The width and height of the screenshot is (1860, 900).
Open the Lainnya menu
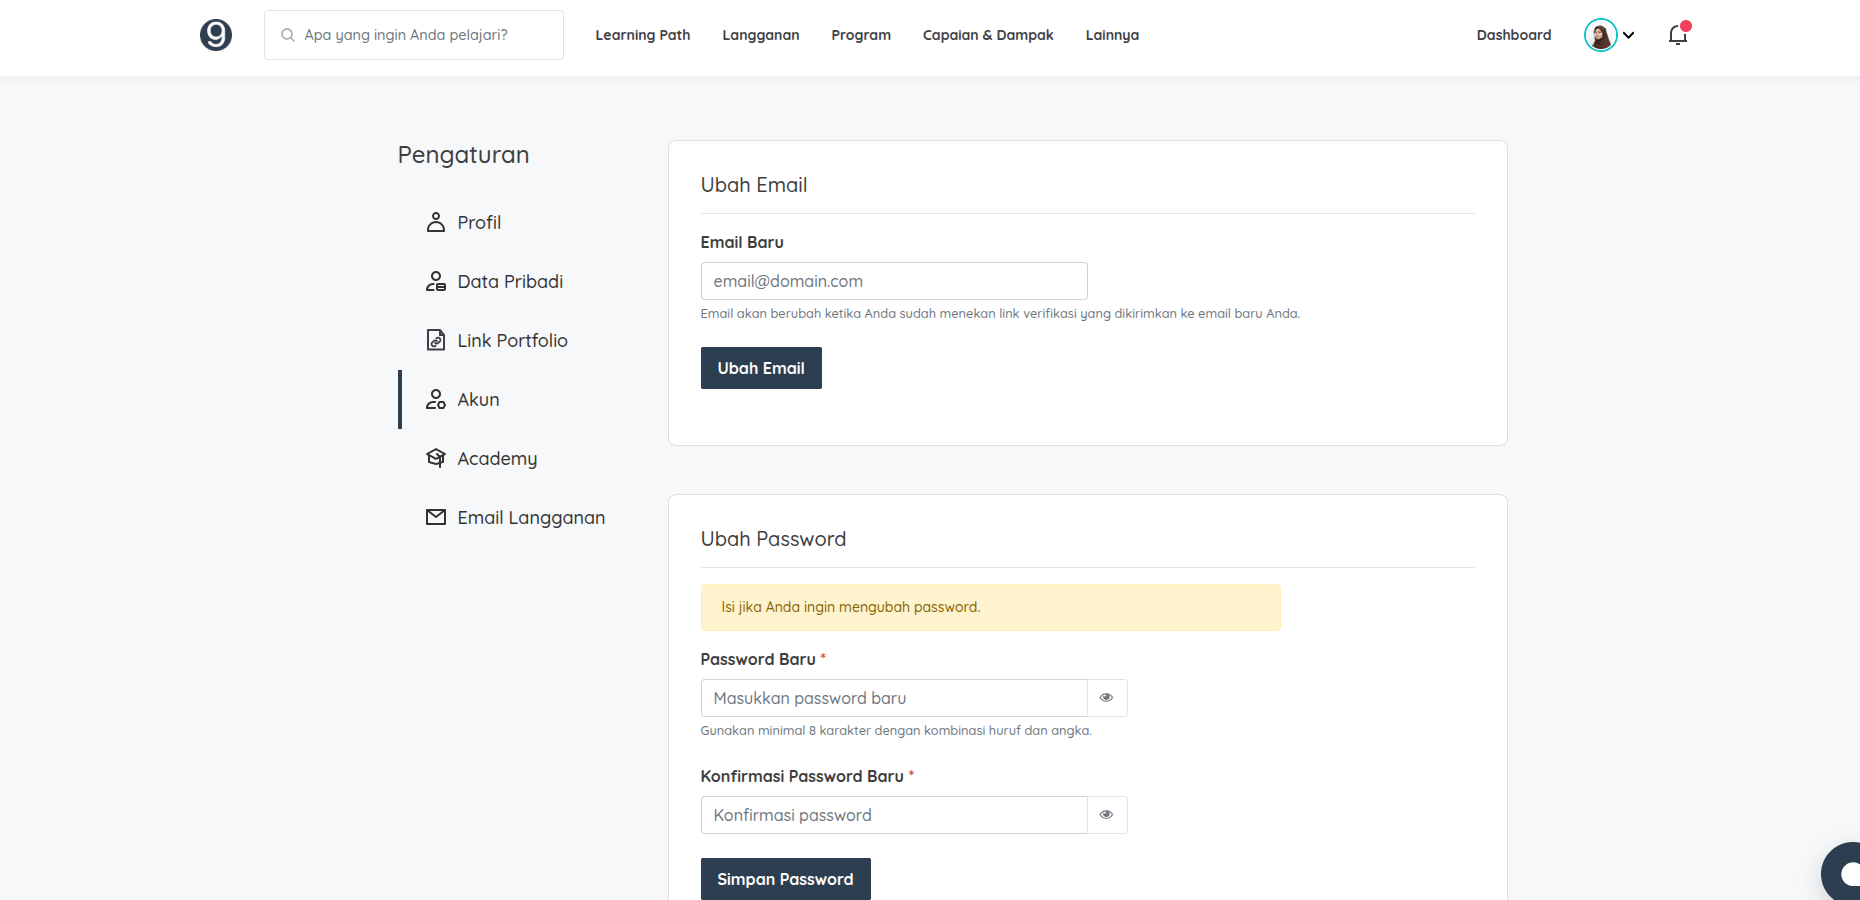coord(1112,35)
